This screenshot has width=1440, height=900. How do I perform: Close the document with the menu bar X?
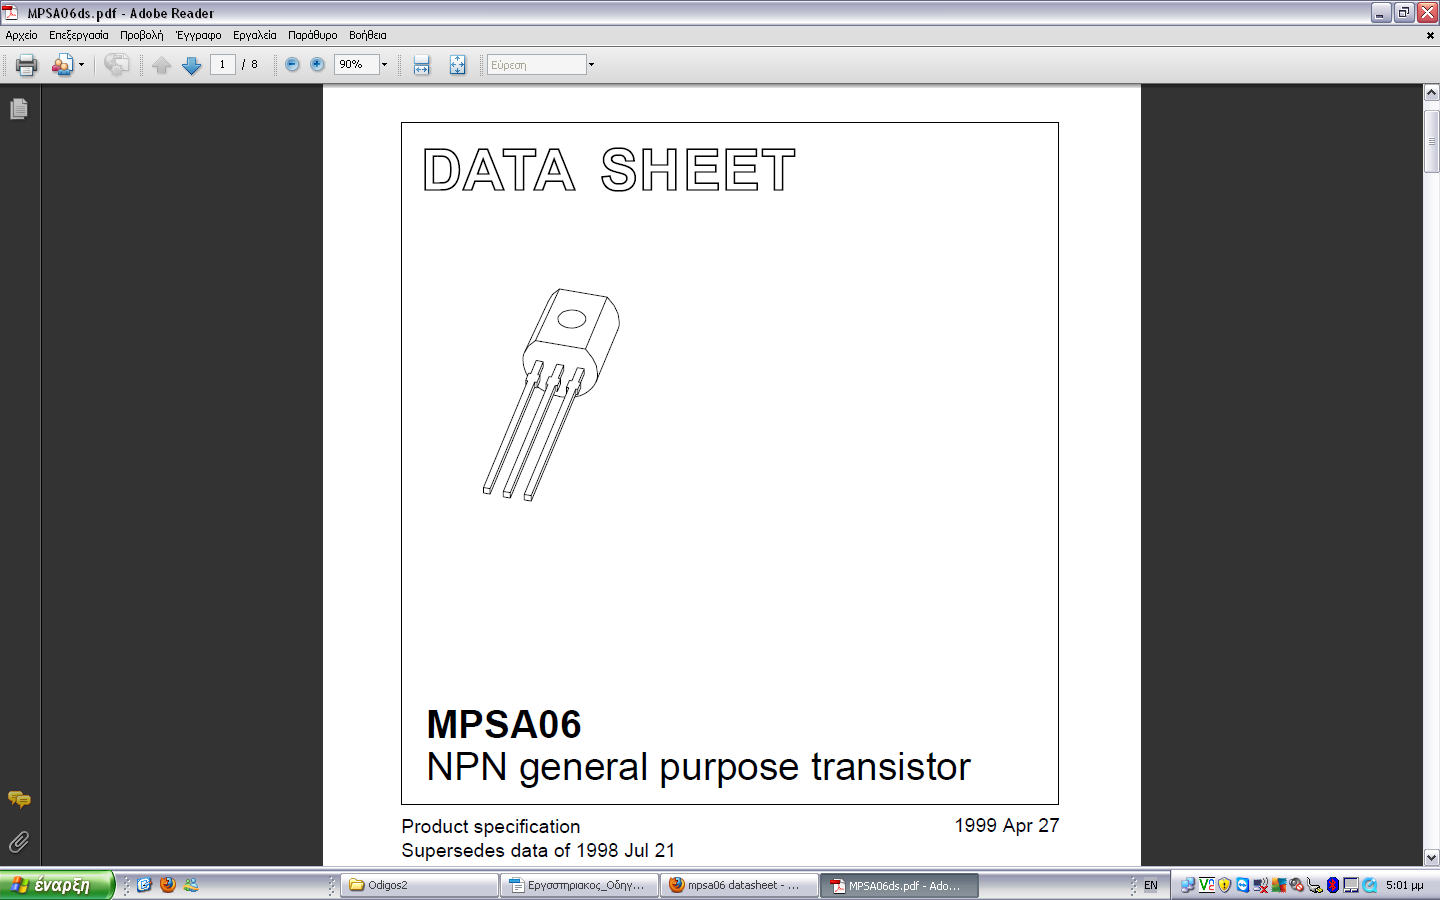[x=1430, y=35]
